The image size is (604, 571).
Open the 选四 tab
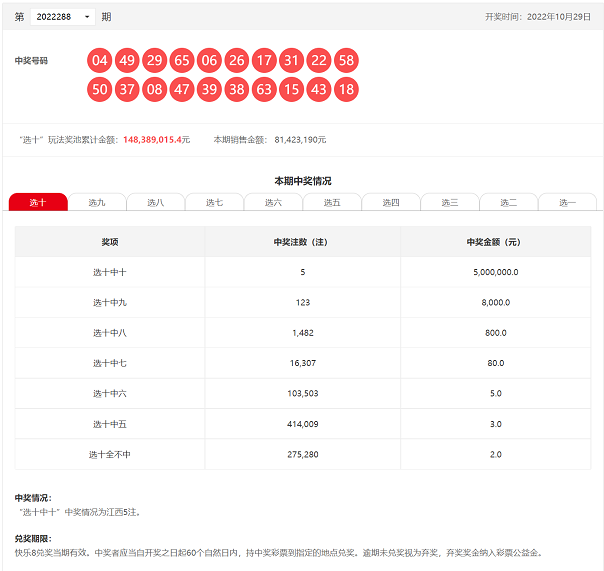click(x=391, y=202)
